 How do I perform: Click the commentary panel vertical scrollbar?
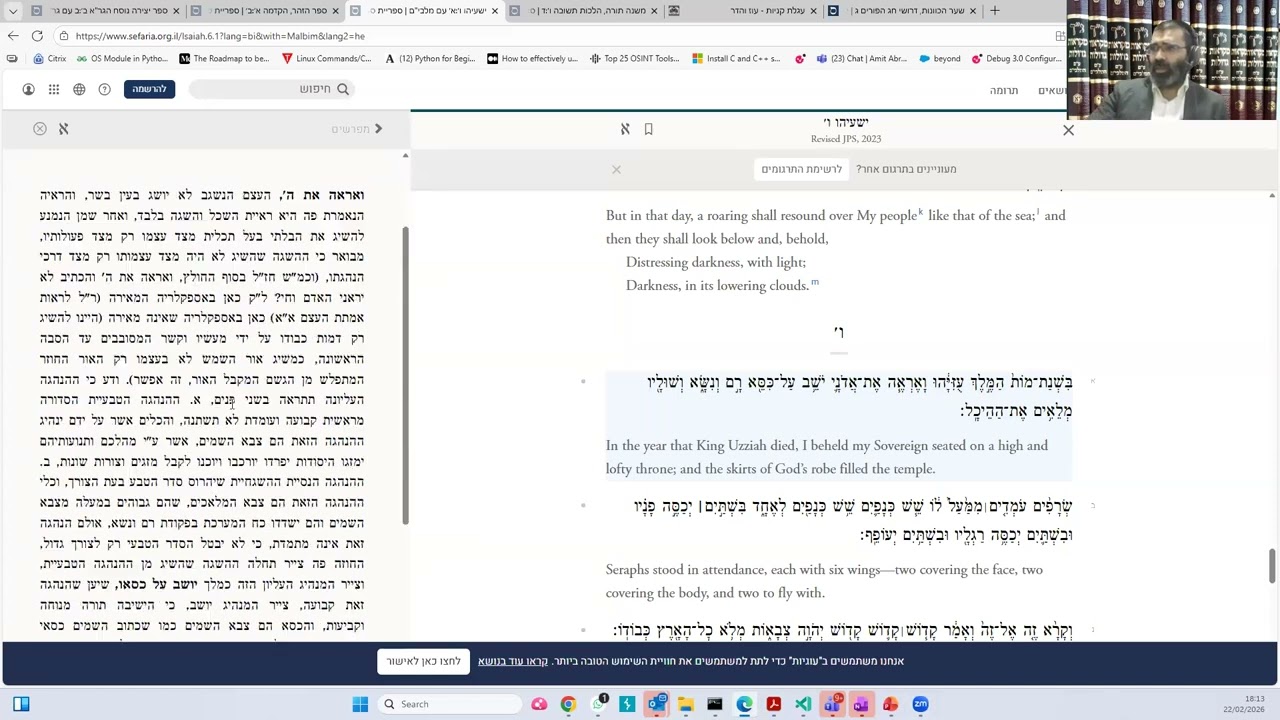[x=405, y=375]
